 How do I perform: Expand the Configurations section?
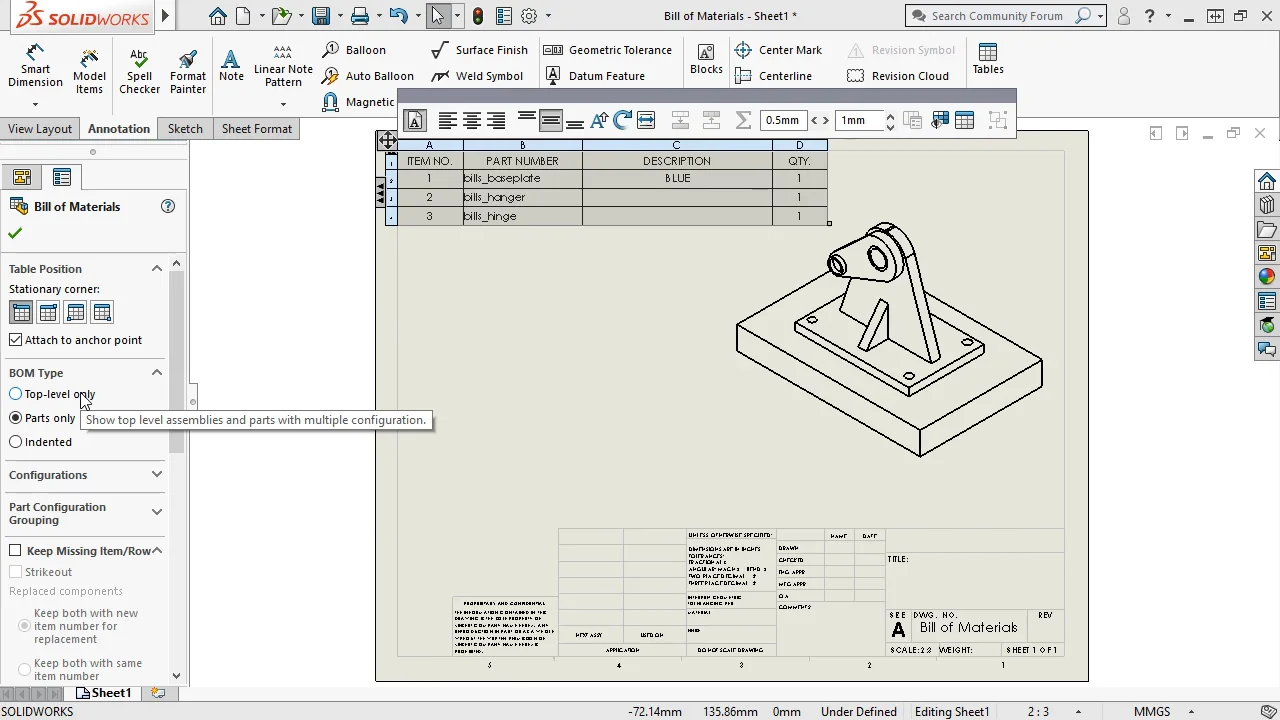pos(157,475)
